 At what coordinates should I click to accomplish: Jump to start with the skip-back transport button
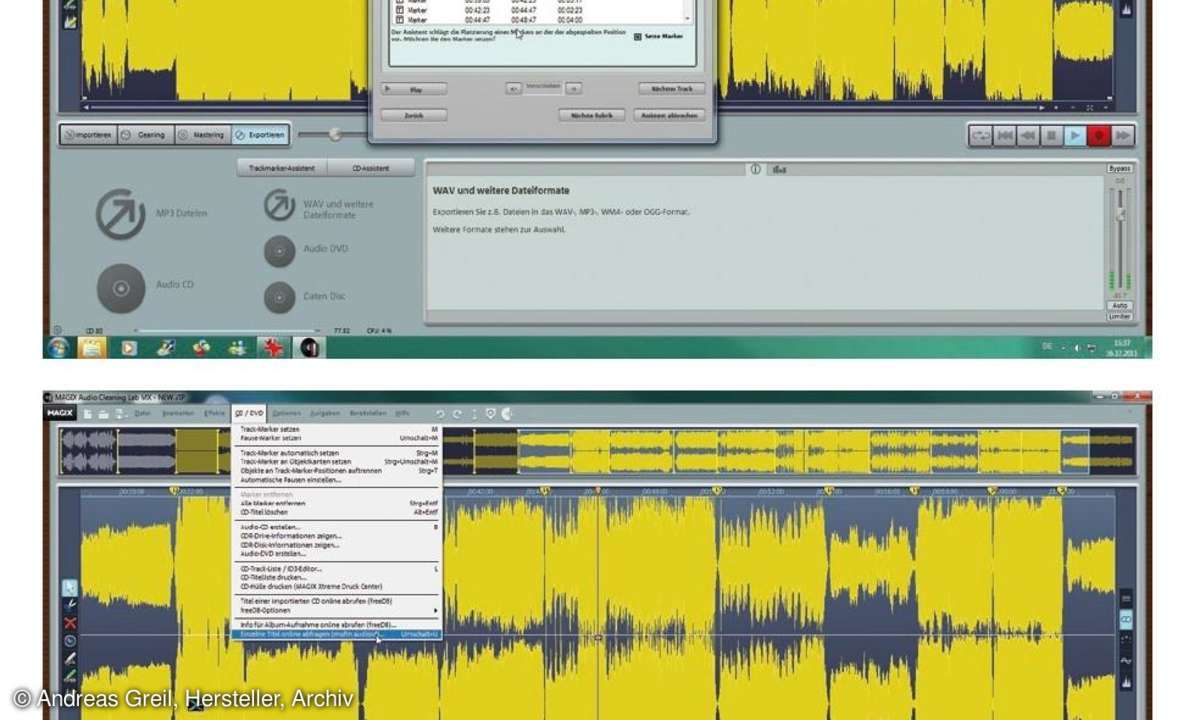(x=1005, y=135)
